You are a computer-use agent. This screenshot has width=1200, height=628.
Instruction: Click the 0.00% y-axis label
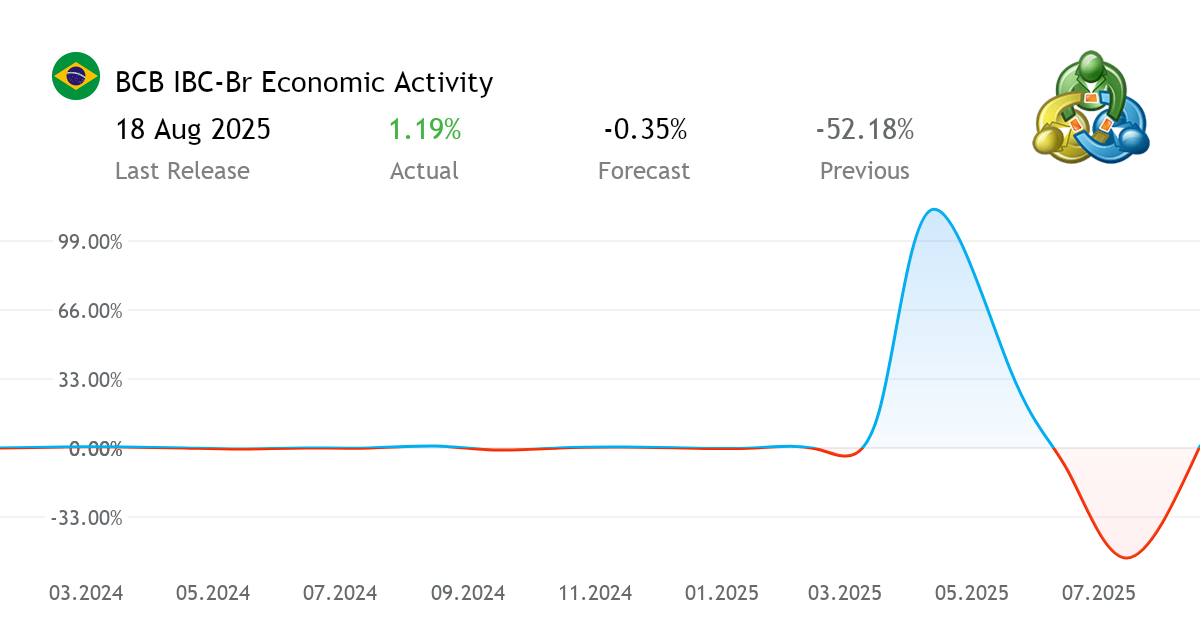coord(95,449)
